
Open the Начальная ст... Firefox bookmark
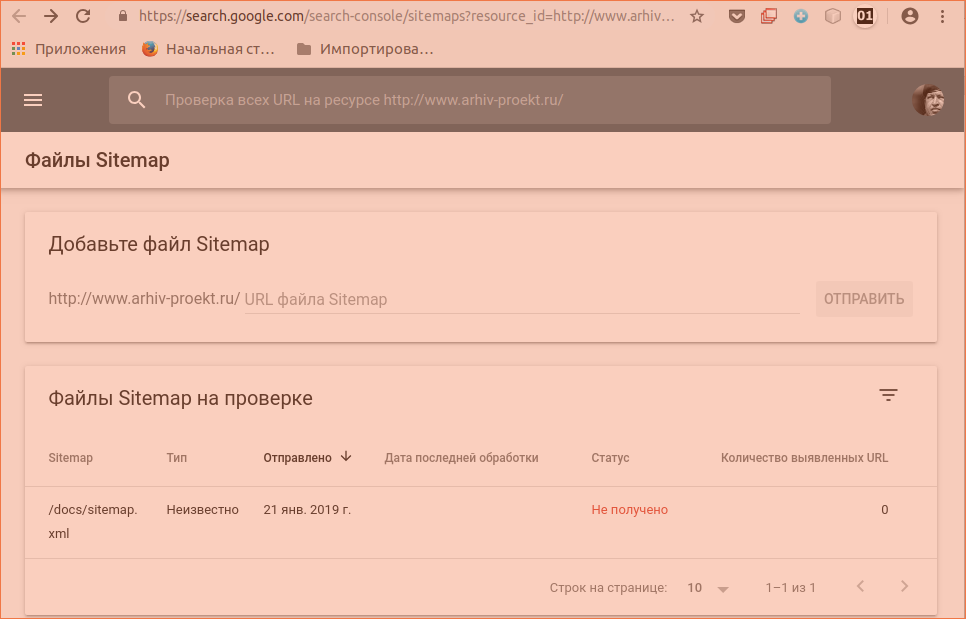coord(208,49)
